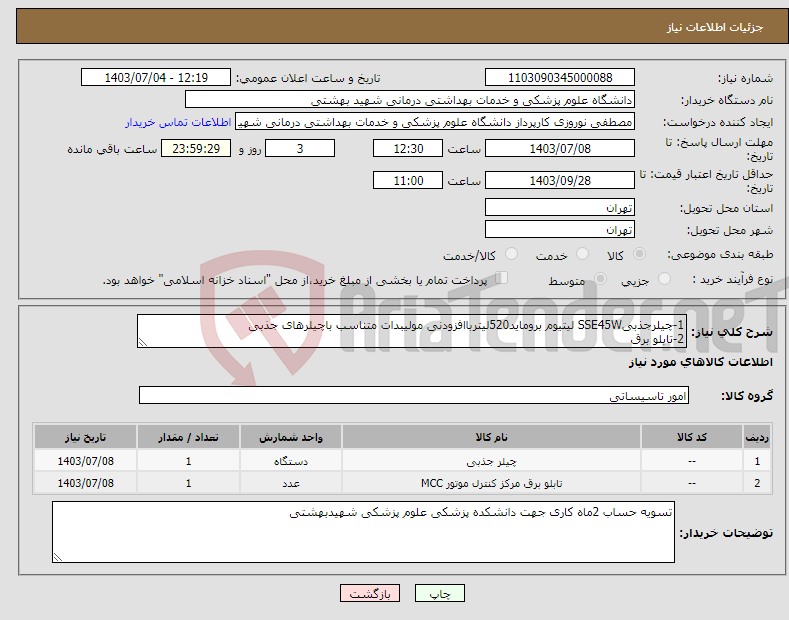This screenshot has width=789, height=620.
Task: Toggle the اسناد خزانه اسلامی payment checkbox
Action: (x=502, y=278)
